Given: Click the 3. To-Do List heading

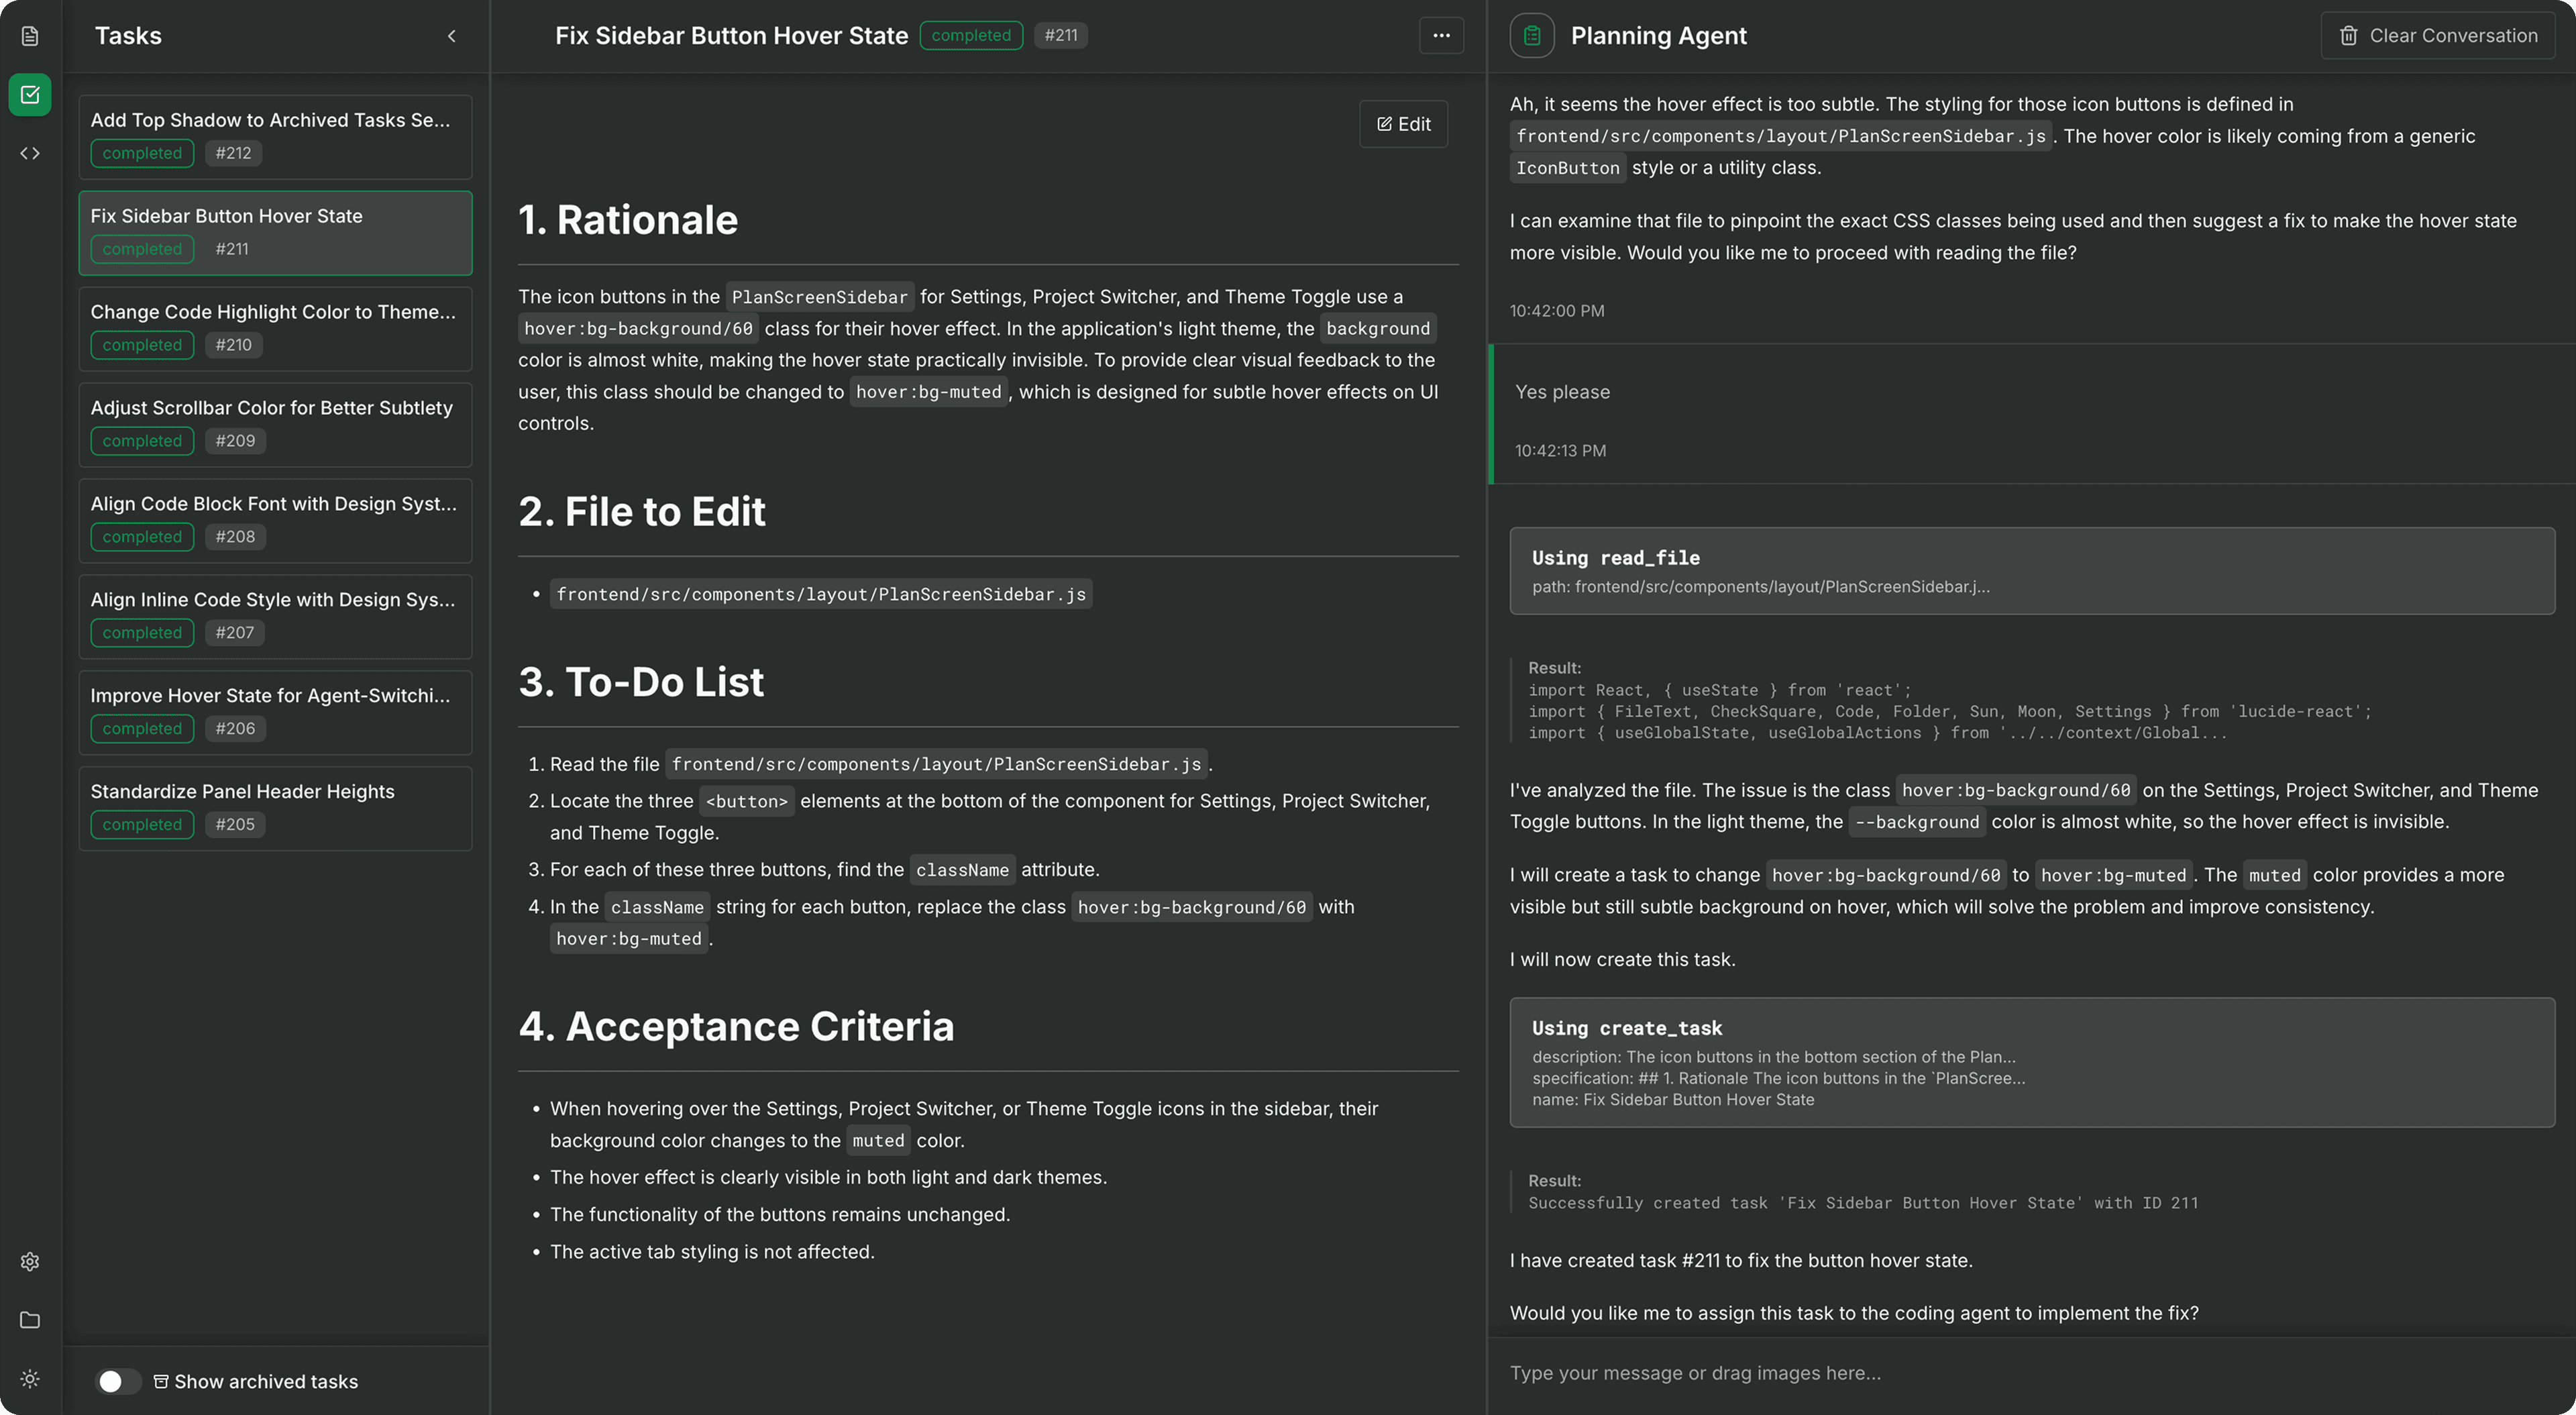Looking at the screenshot, I should (641, 682).
